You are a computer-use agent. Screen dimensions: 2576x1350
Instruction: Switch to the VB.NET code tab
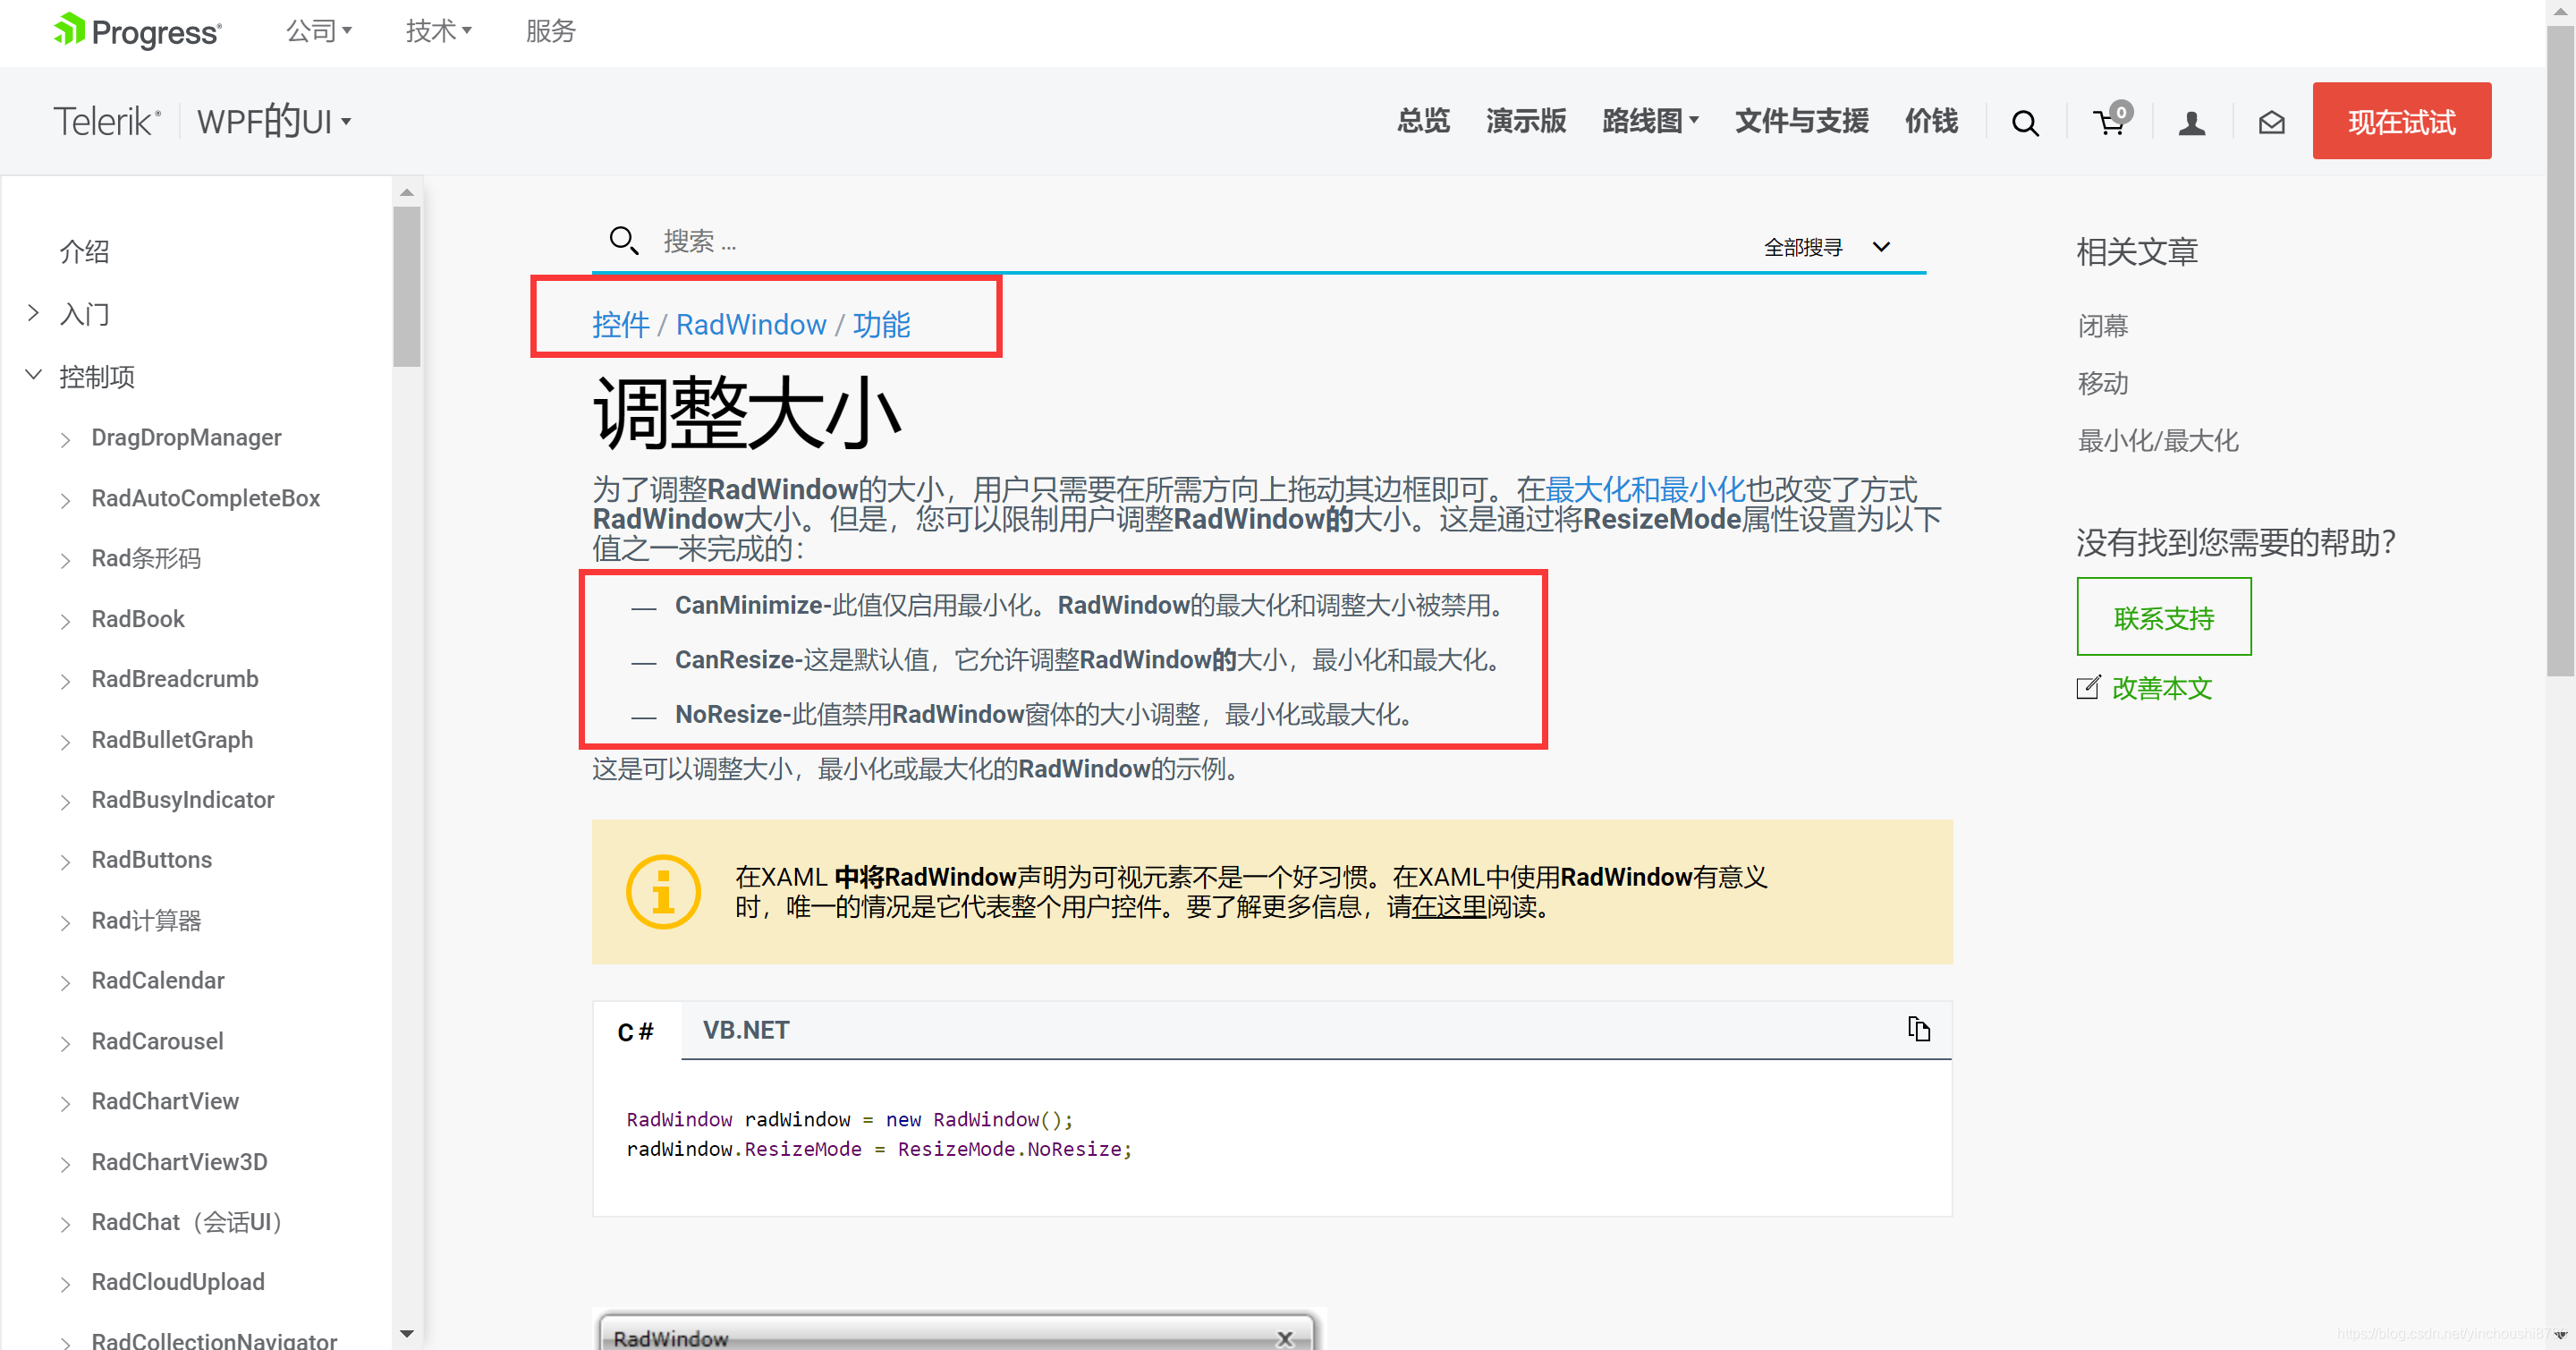(746, 1030)
